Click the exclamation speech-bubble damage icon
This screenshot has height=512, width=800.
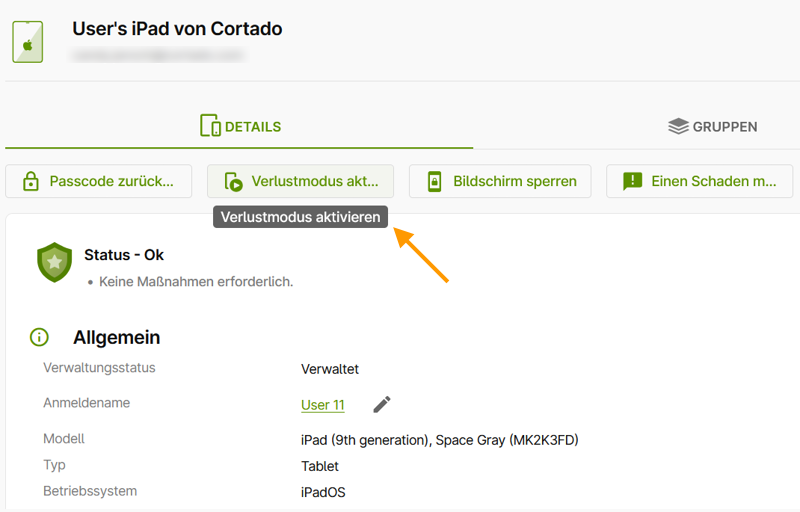tap(632, 182)
